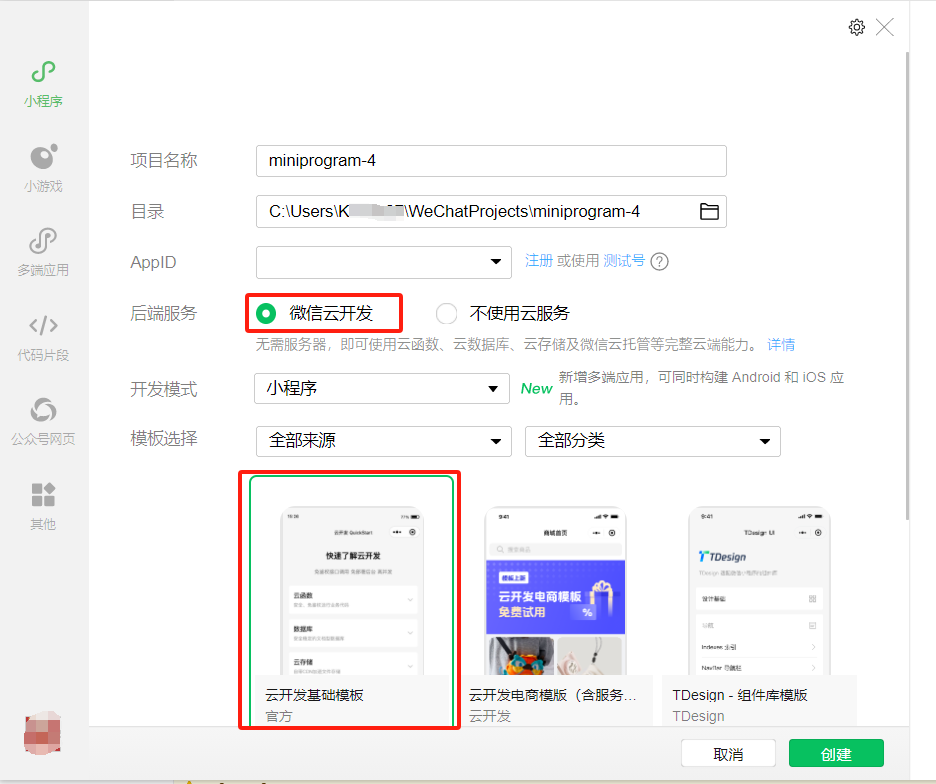Open 代码片段 code snippet section
This screenshot has height=784, width=936.
point(43,338)
